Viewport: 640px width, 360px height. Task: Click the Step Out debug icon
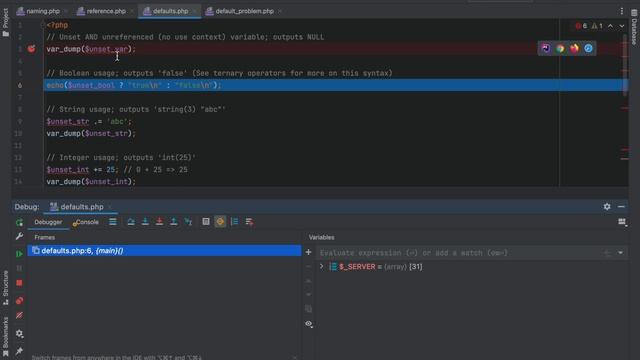pos(173,222)
